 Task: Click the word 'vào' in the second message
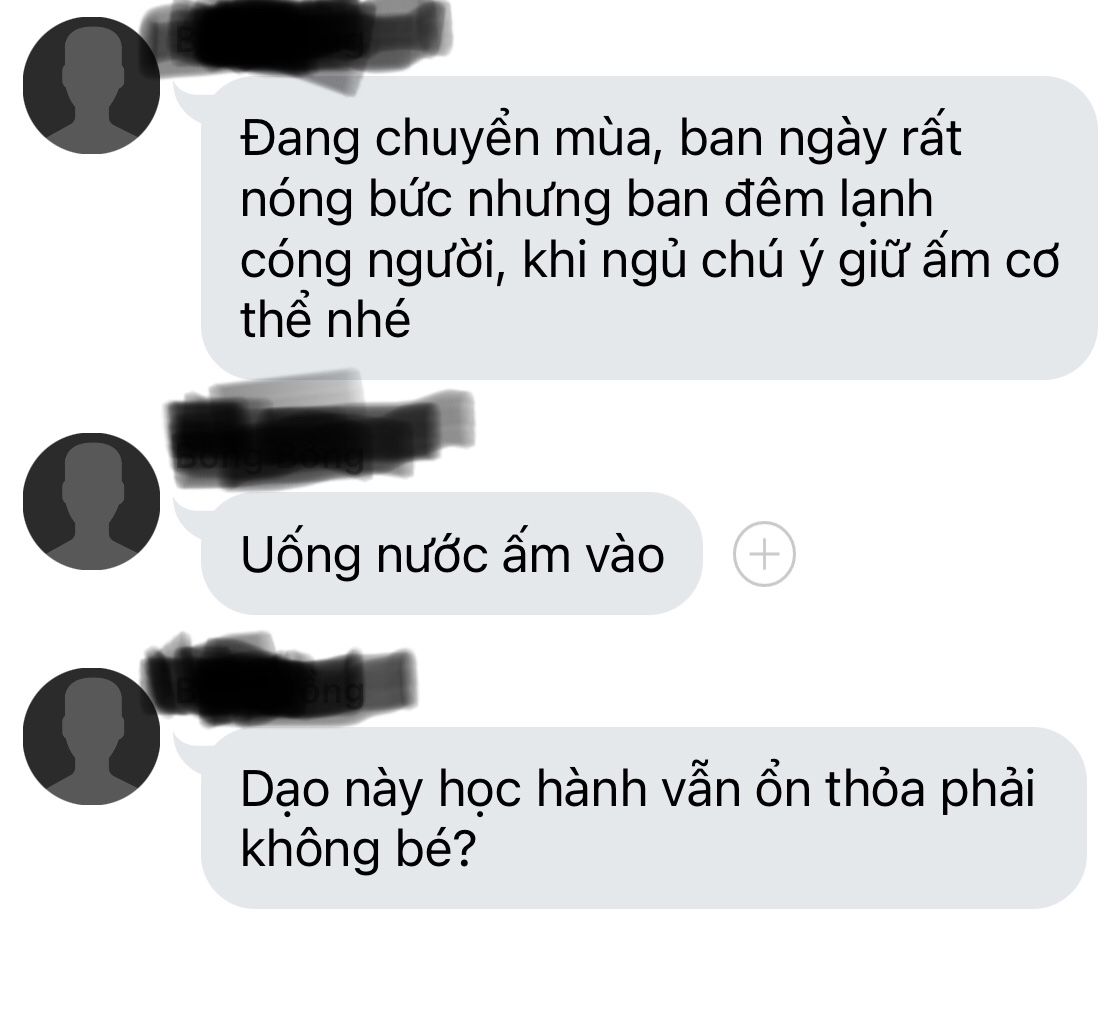pyautogui.click(x=625, y=555)
